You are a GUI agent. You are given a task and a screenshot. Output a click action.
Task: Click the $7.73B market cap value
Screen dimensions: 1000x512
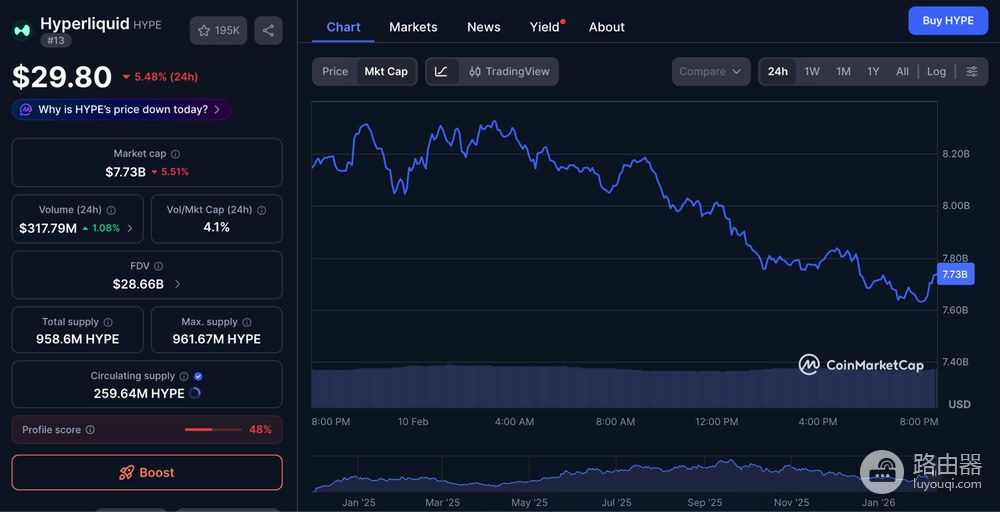pyautogui.click(x=126, y=172)
